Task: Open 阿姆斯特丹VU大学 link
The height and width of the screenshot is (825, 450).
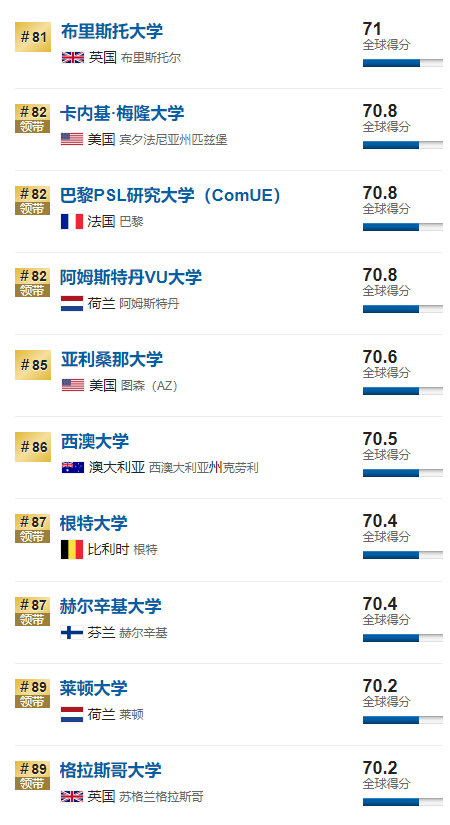Action: click(x=131, y=277)
